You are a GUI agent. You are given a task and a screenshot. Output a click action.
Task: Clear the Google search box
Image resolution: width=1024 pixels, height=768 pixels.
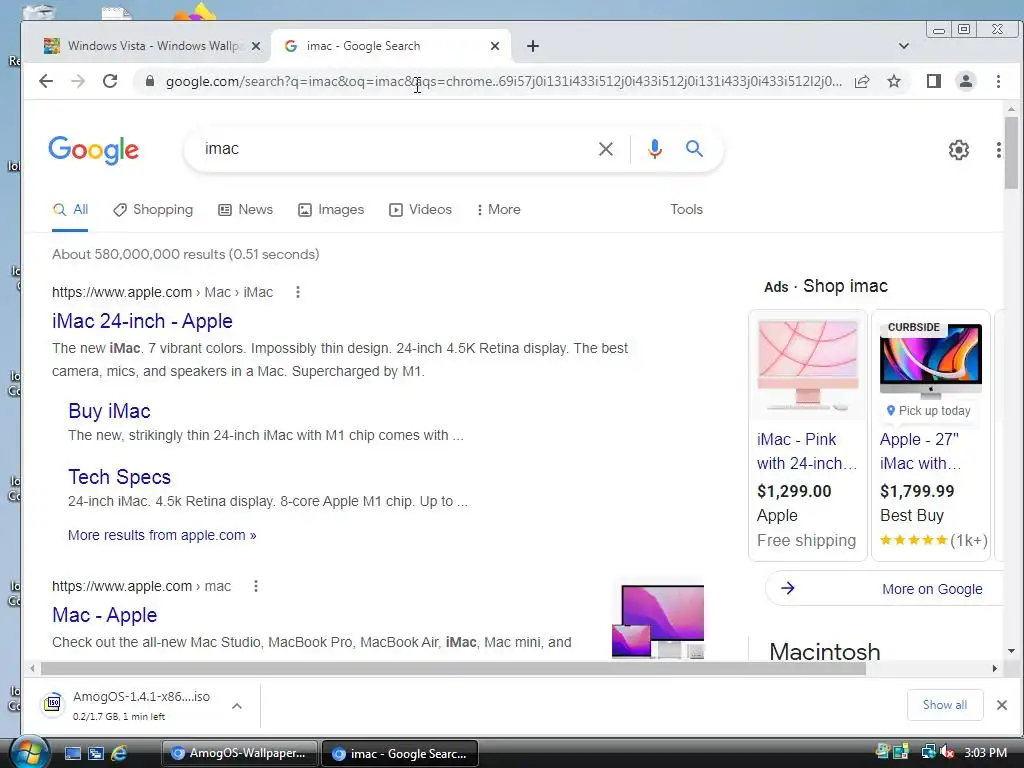point(605,149)
